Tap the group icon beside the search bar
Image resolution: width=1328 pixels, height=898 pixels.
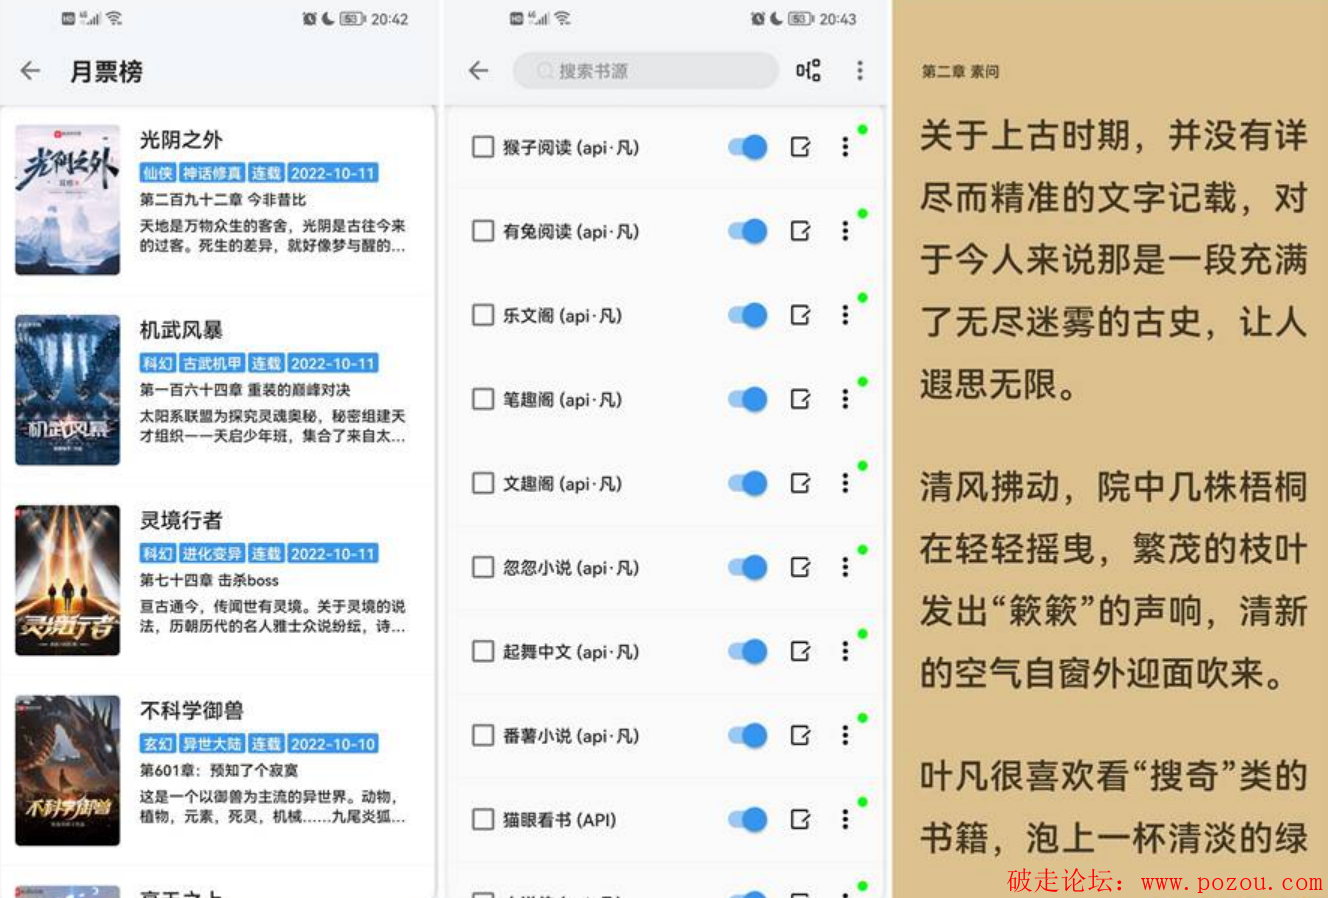(808, 71)
